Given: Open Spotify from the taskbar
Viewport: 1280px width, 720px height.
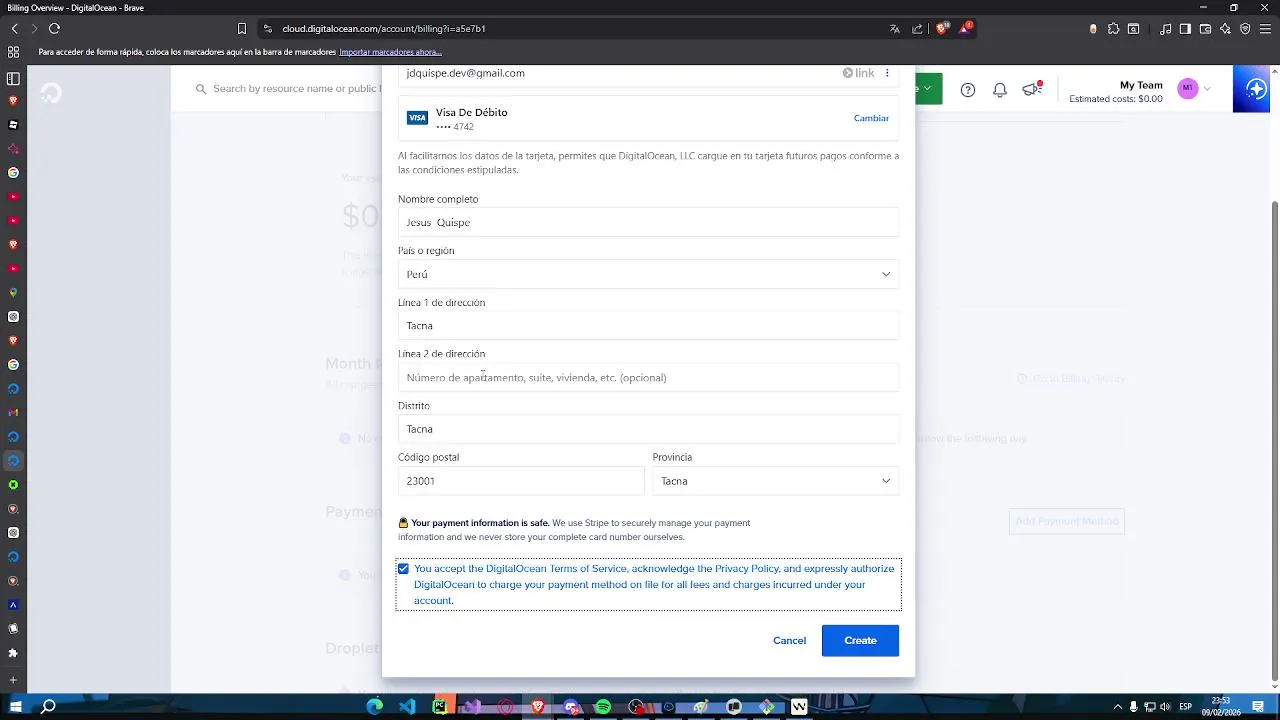Looking at the screenshot, I should [x=603, y=707].
